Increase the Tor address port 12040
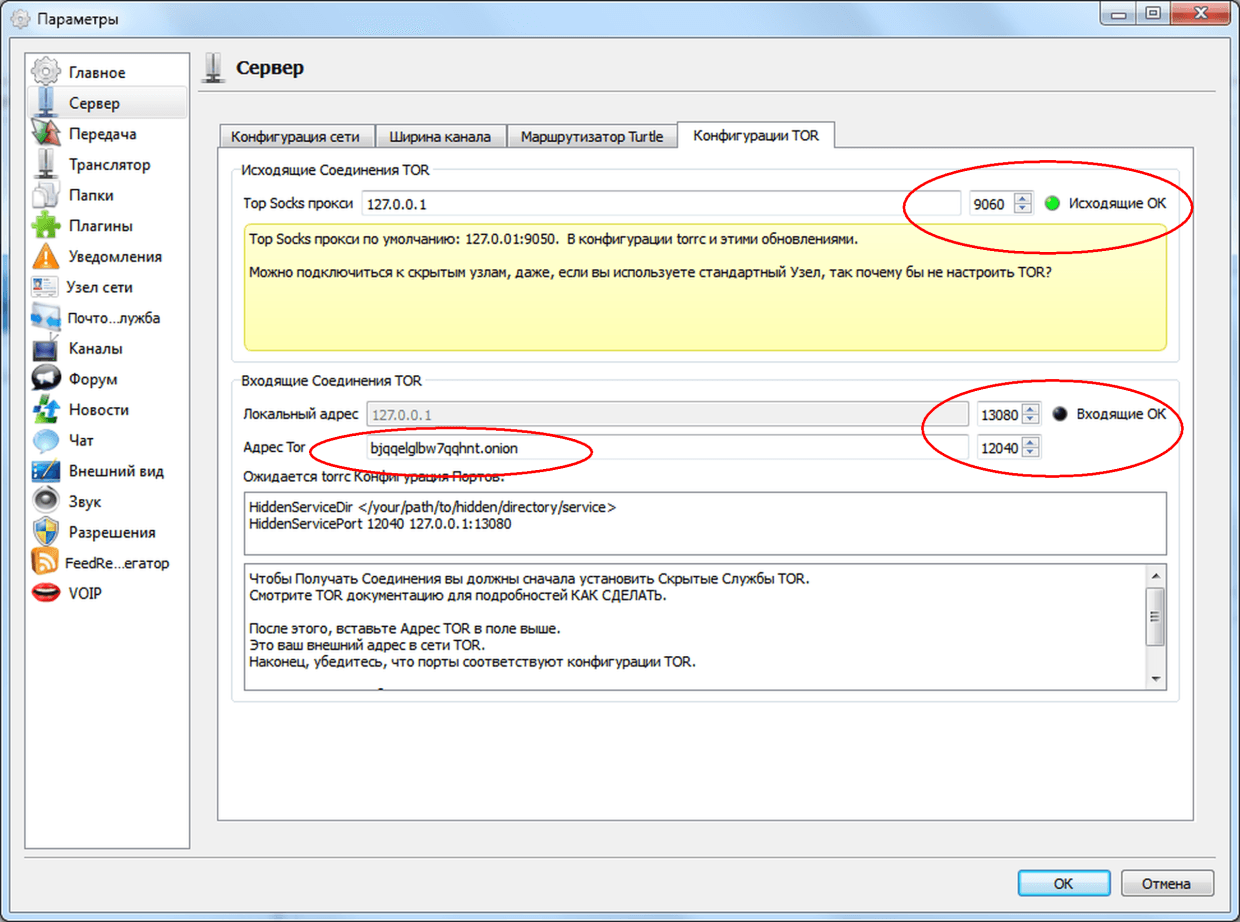 click(1031, 443)
